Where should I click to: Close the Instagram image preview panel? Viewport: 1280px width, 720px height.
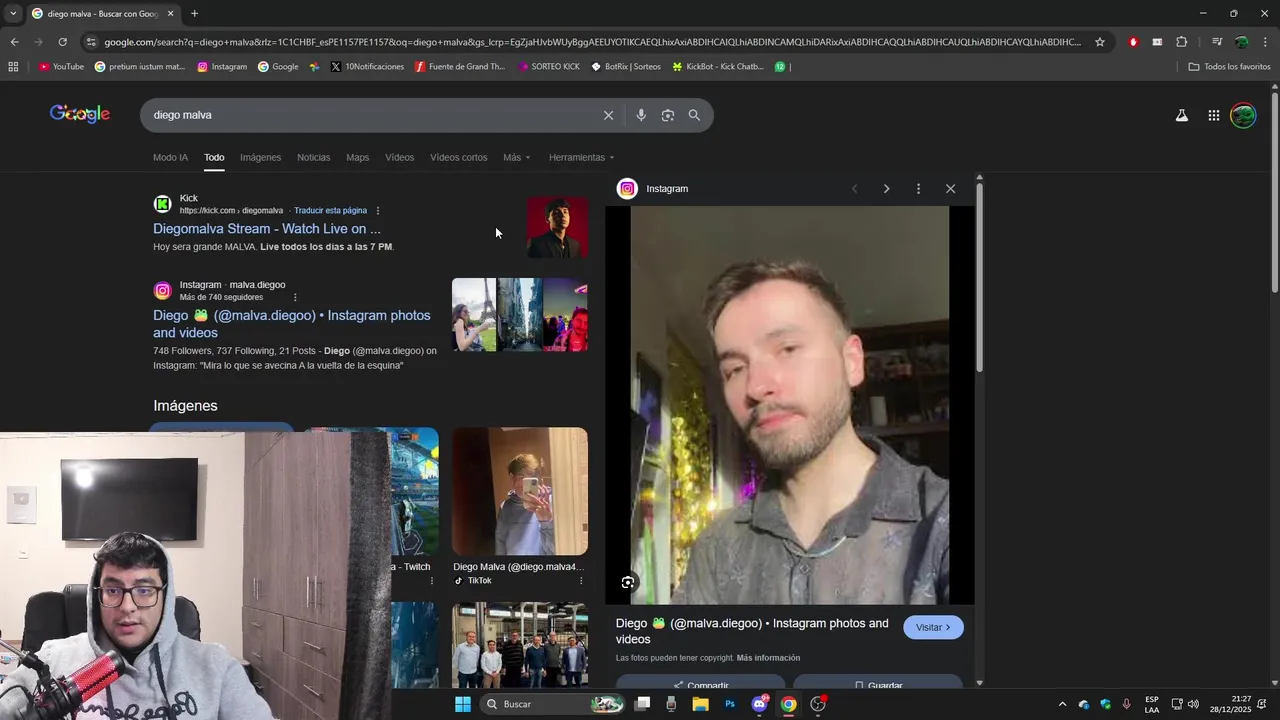coord(950,189)
